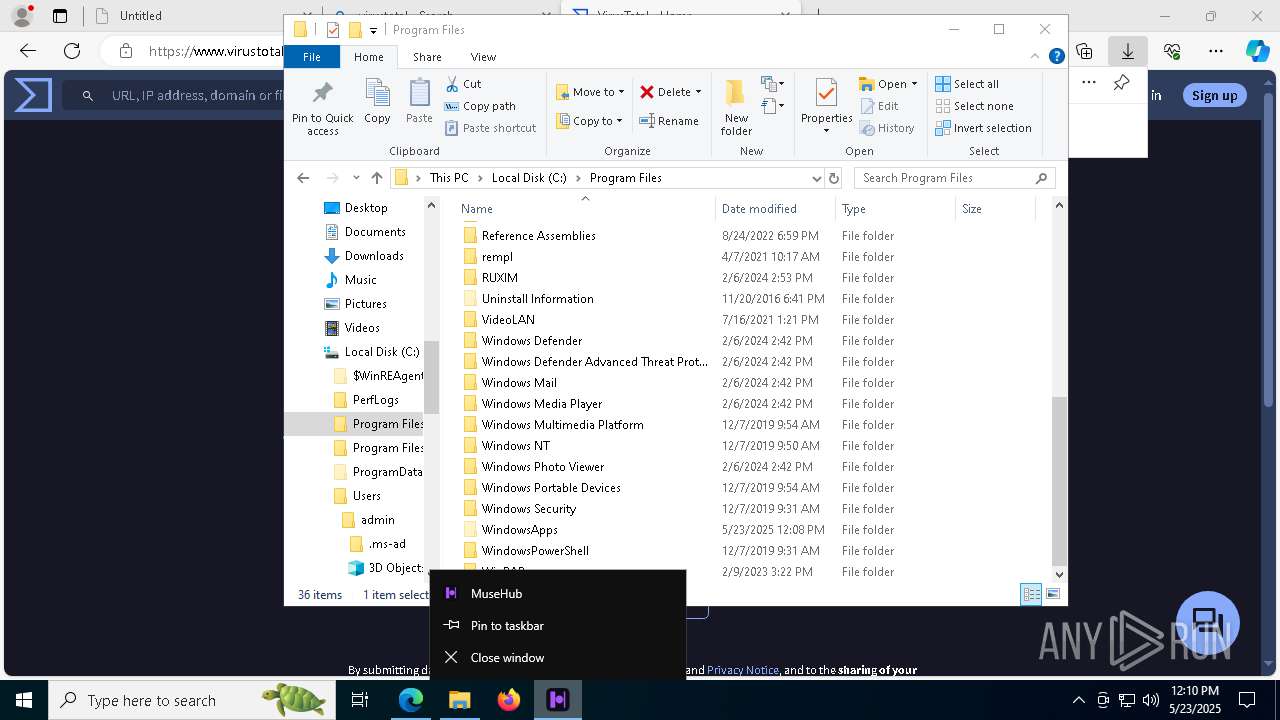The width and height of the screenshot is (1280, 720).
Task: Navigate back in Explorer
Action: click(x=303, y=178)
